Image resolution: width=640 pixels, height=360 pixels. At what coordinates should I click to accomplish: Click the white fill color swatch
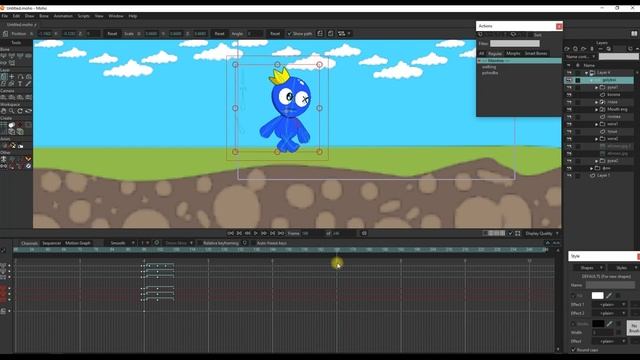coord(597,295)
